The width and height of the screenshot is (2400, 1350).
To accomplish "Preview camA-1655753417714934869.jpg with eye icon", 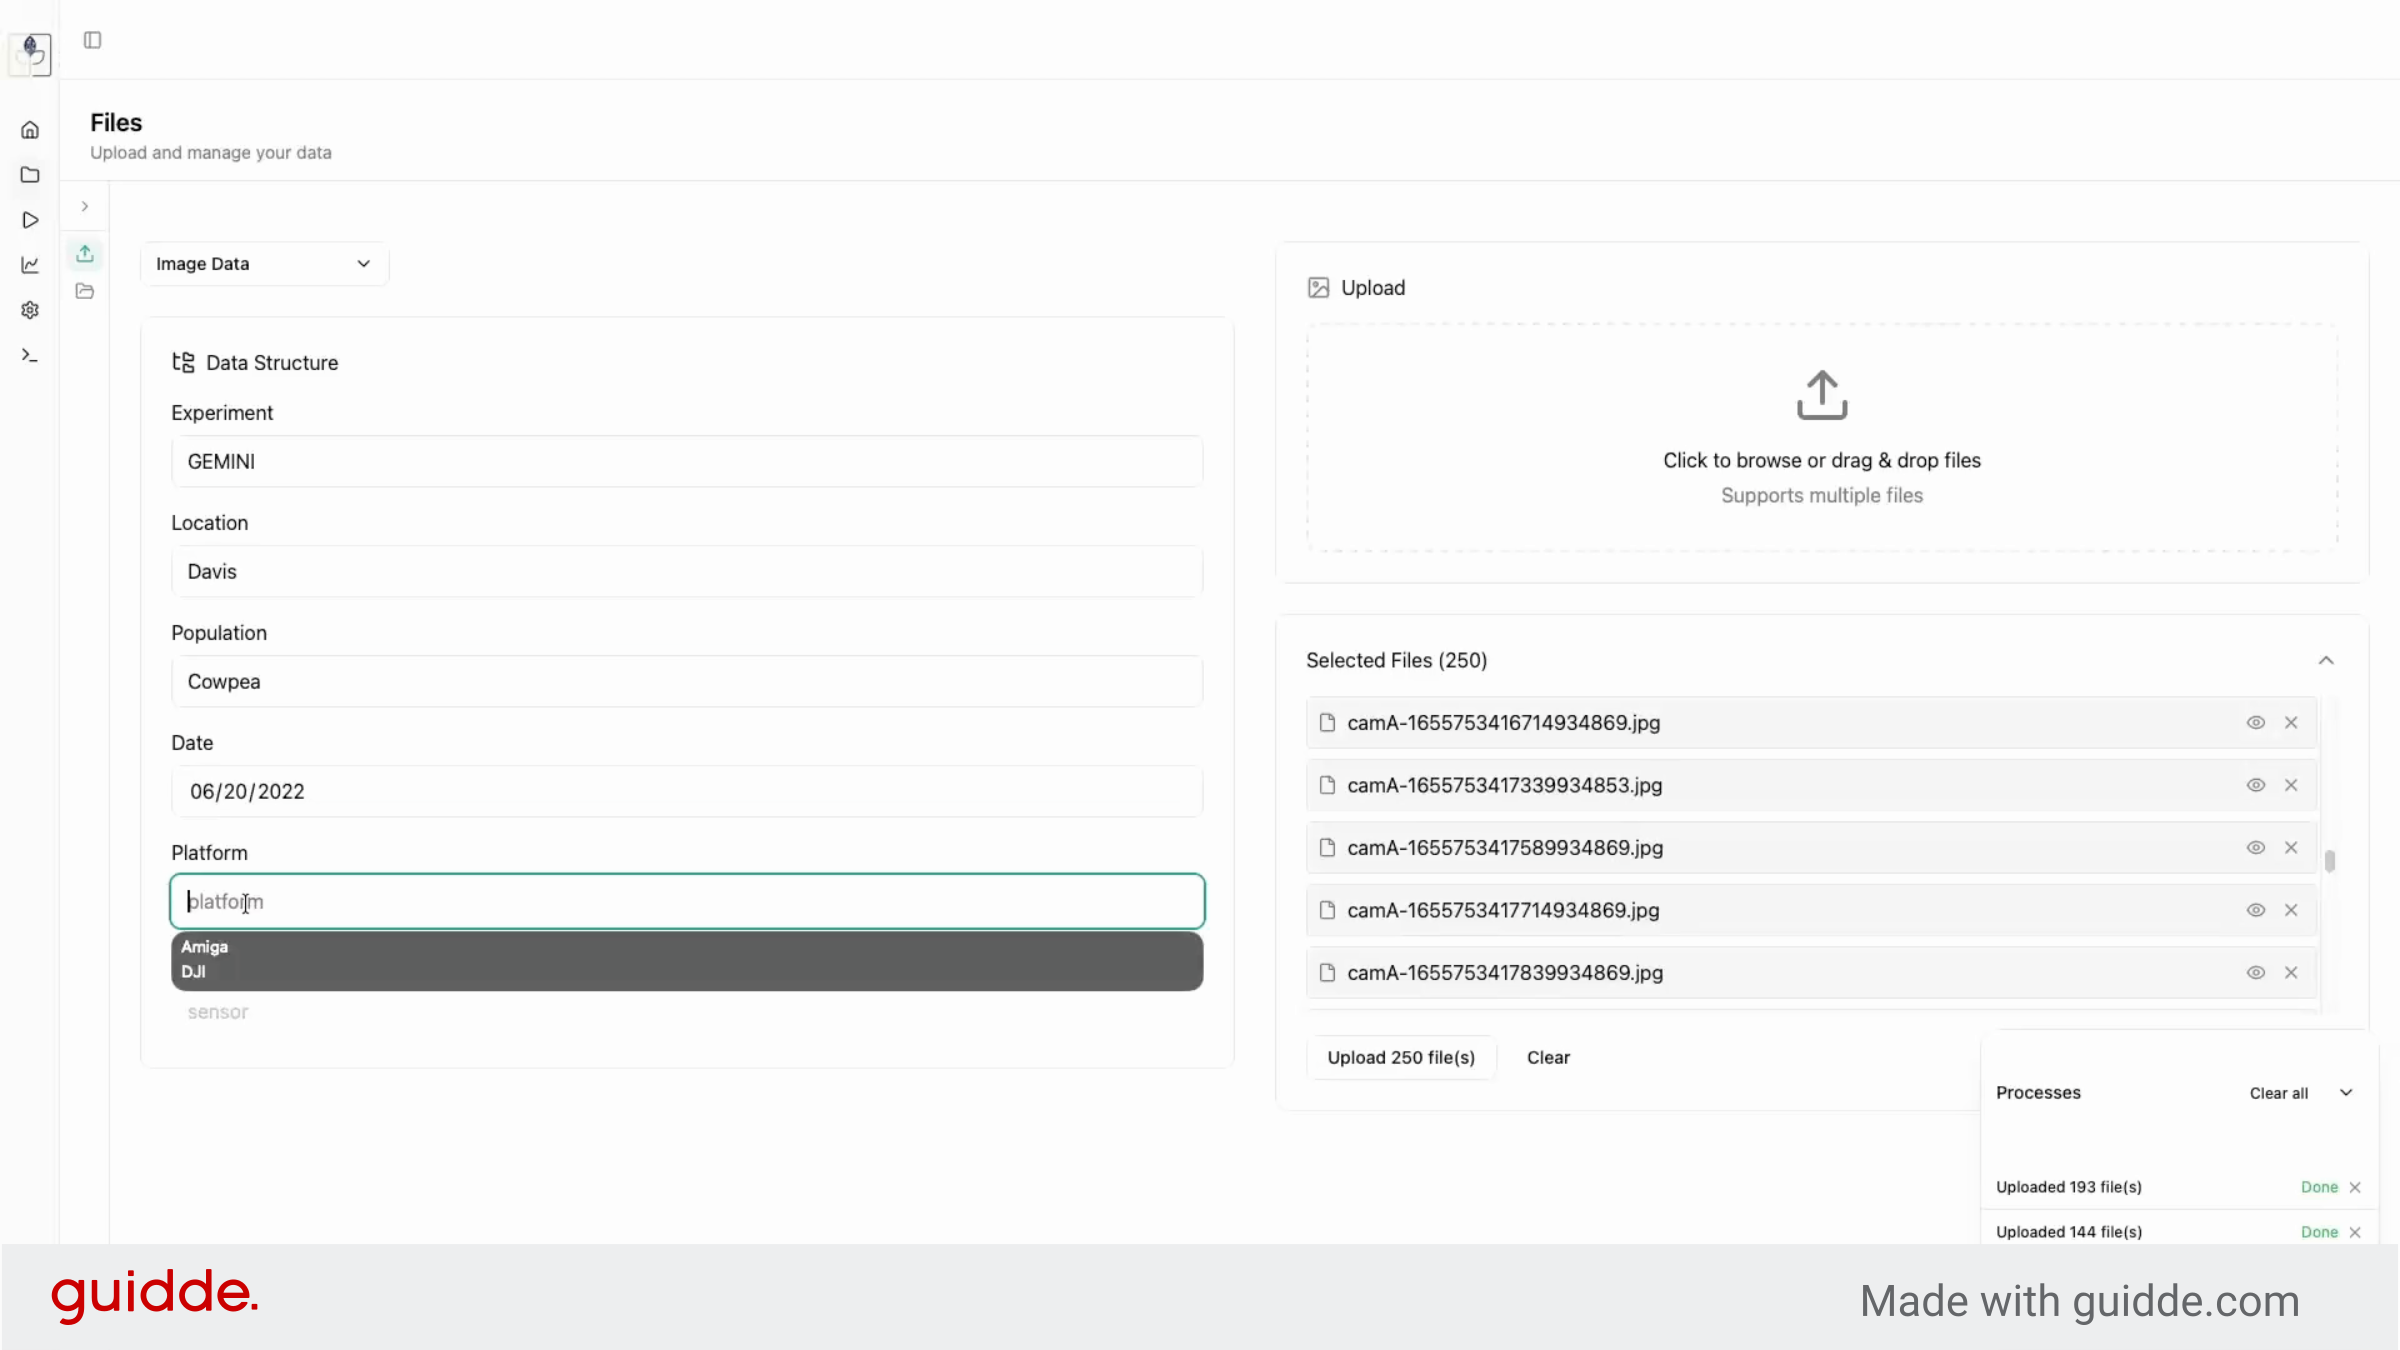I will pos(2256,910).
